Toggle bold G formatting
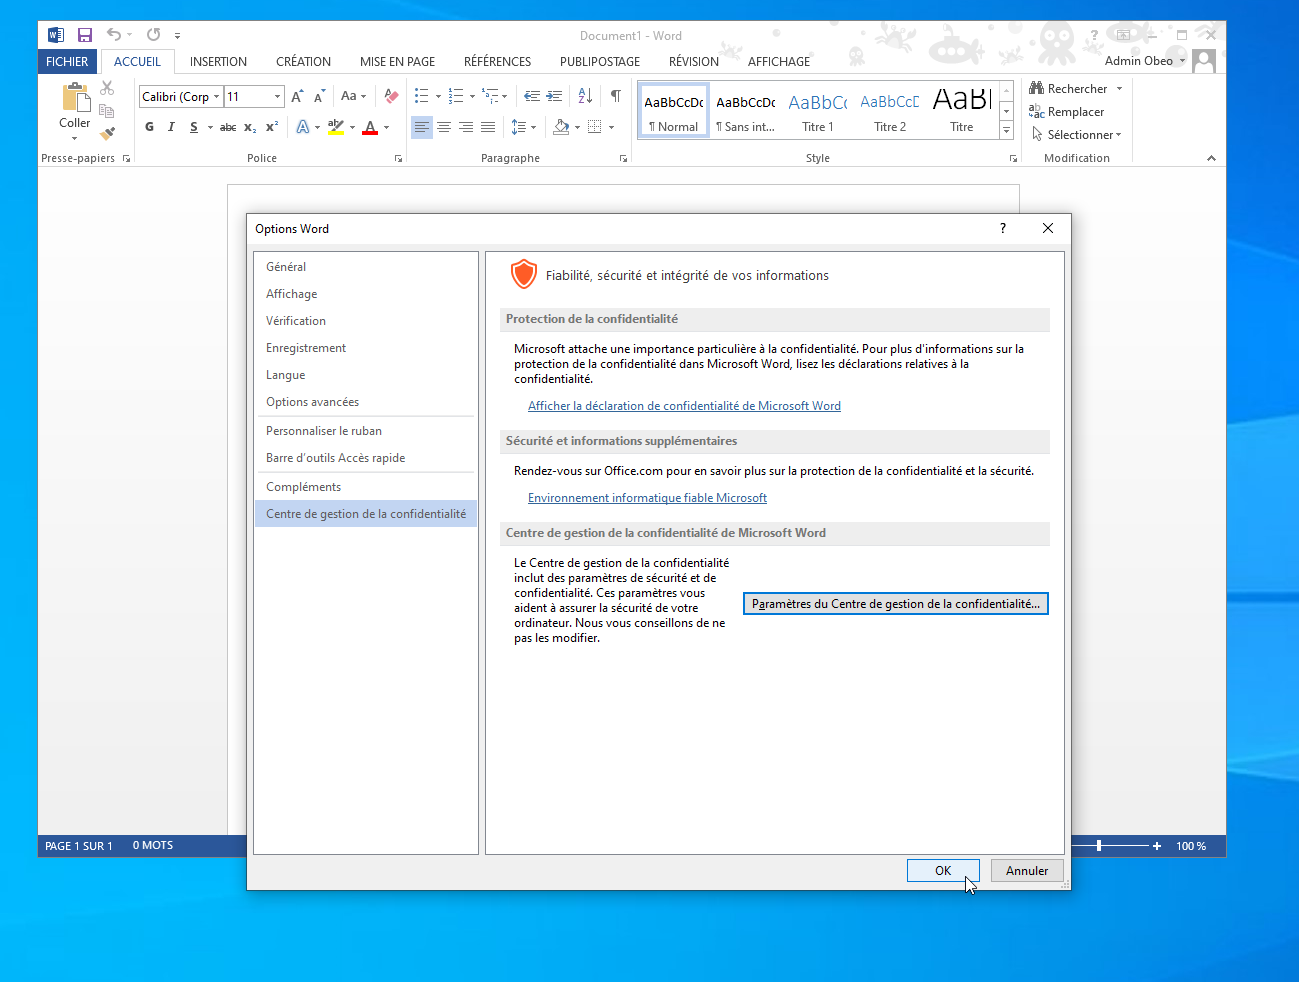The image size is (1299, 982). [149, 127]
